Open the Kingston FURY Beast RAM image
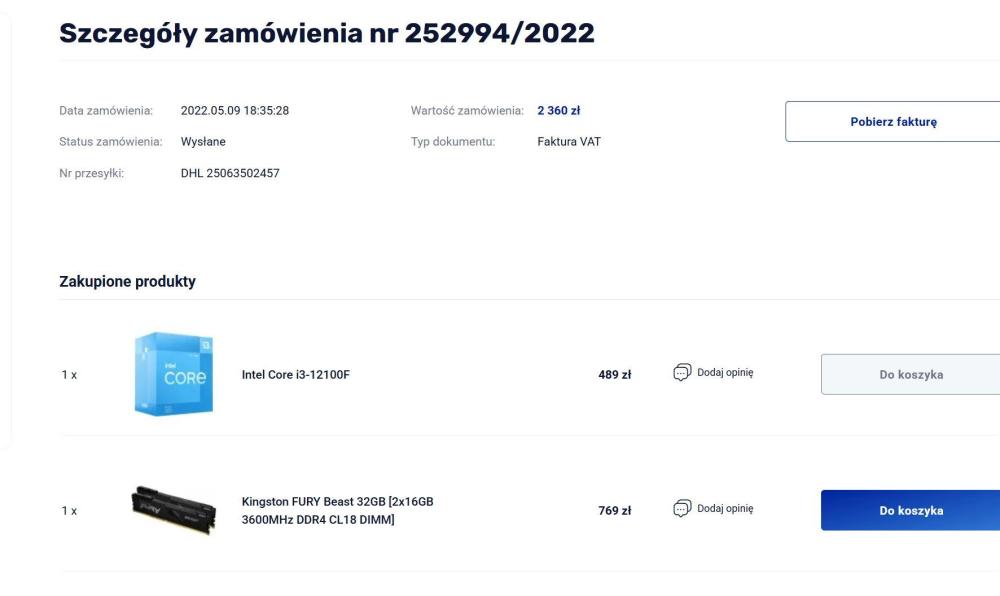The height and width of the screenshot is (596, 1000). 172,509
